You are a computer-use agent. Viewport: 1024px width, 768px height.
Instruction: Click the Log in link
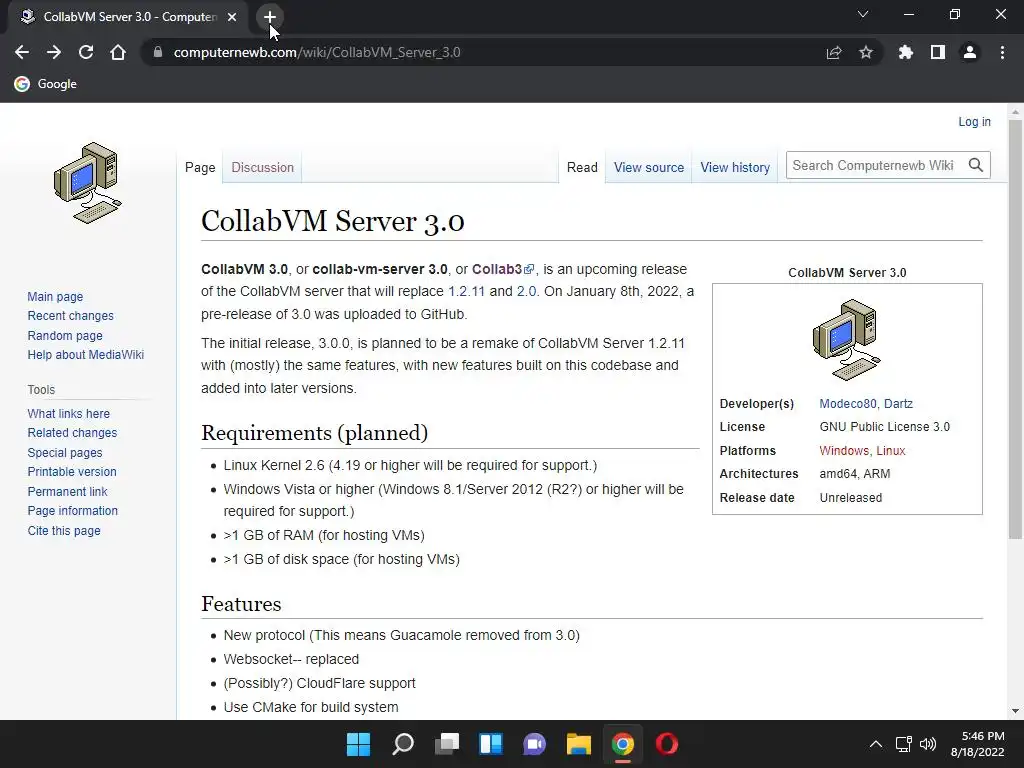coord(974,121)
